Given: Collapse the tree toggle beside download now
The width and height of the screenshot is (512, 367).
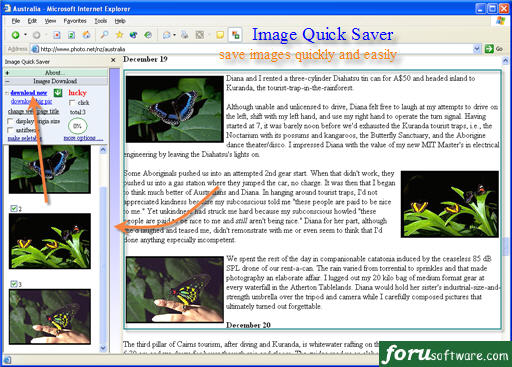Looking at the screenshot, I should tap(7, 93).
